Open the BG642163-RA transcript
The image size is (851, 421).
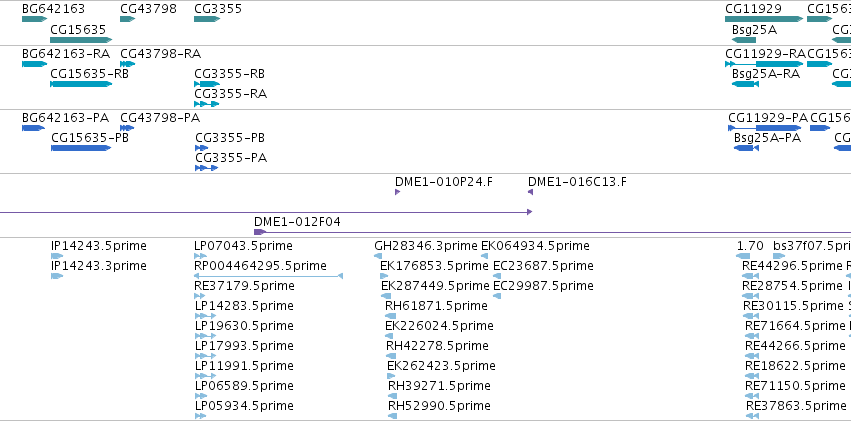pos(35,64)
